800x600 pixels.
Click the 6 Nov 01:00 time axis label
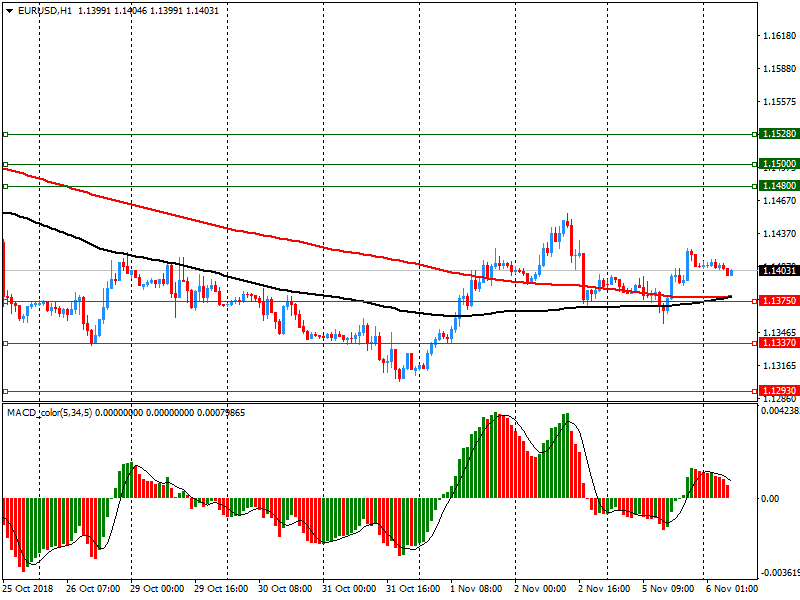click(x=732, y=589)
